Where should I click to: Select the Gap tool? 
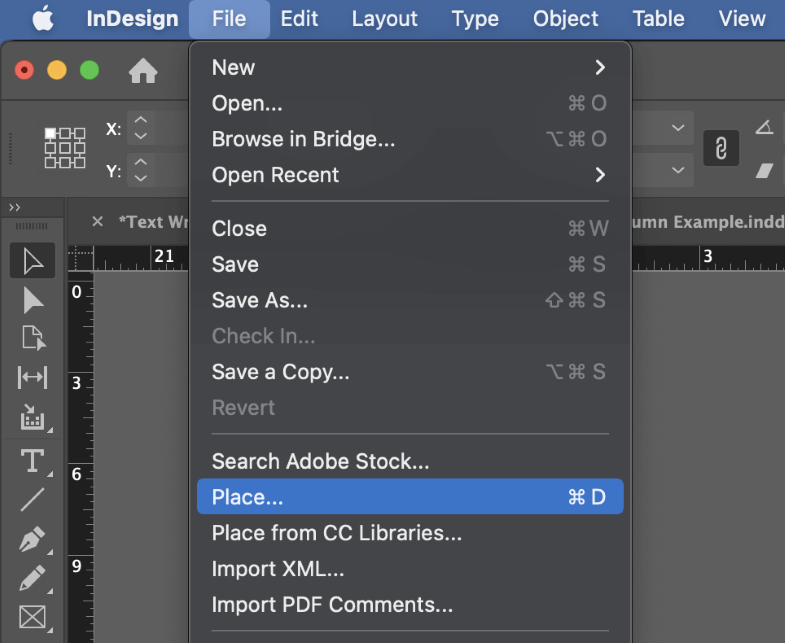click(x=33, y=378)
